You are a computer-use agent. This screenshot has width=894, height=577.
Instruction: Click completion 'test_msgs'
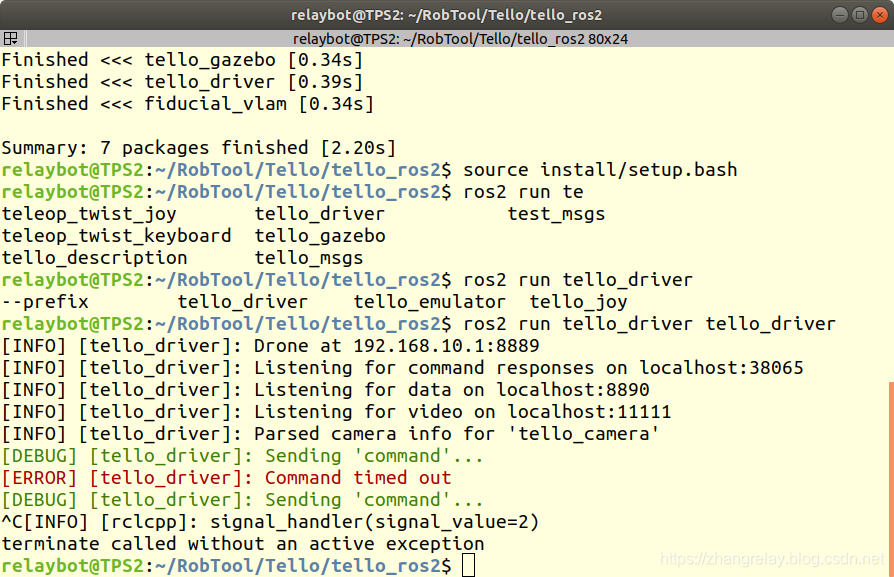point(556,214)
